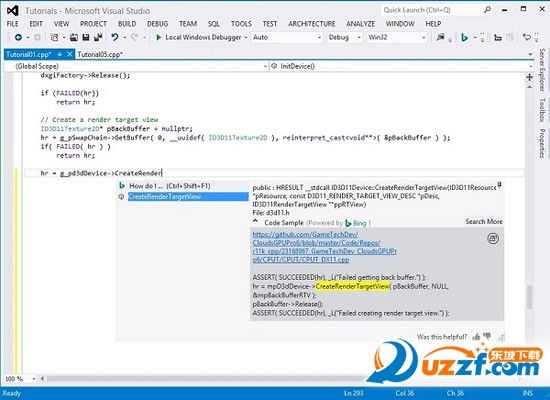550x400 pixels.
Task: Open the Toolbox side tab
Action: [542, 110]
